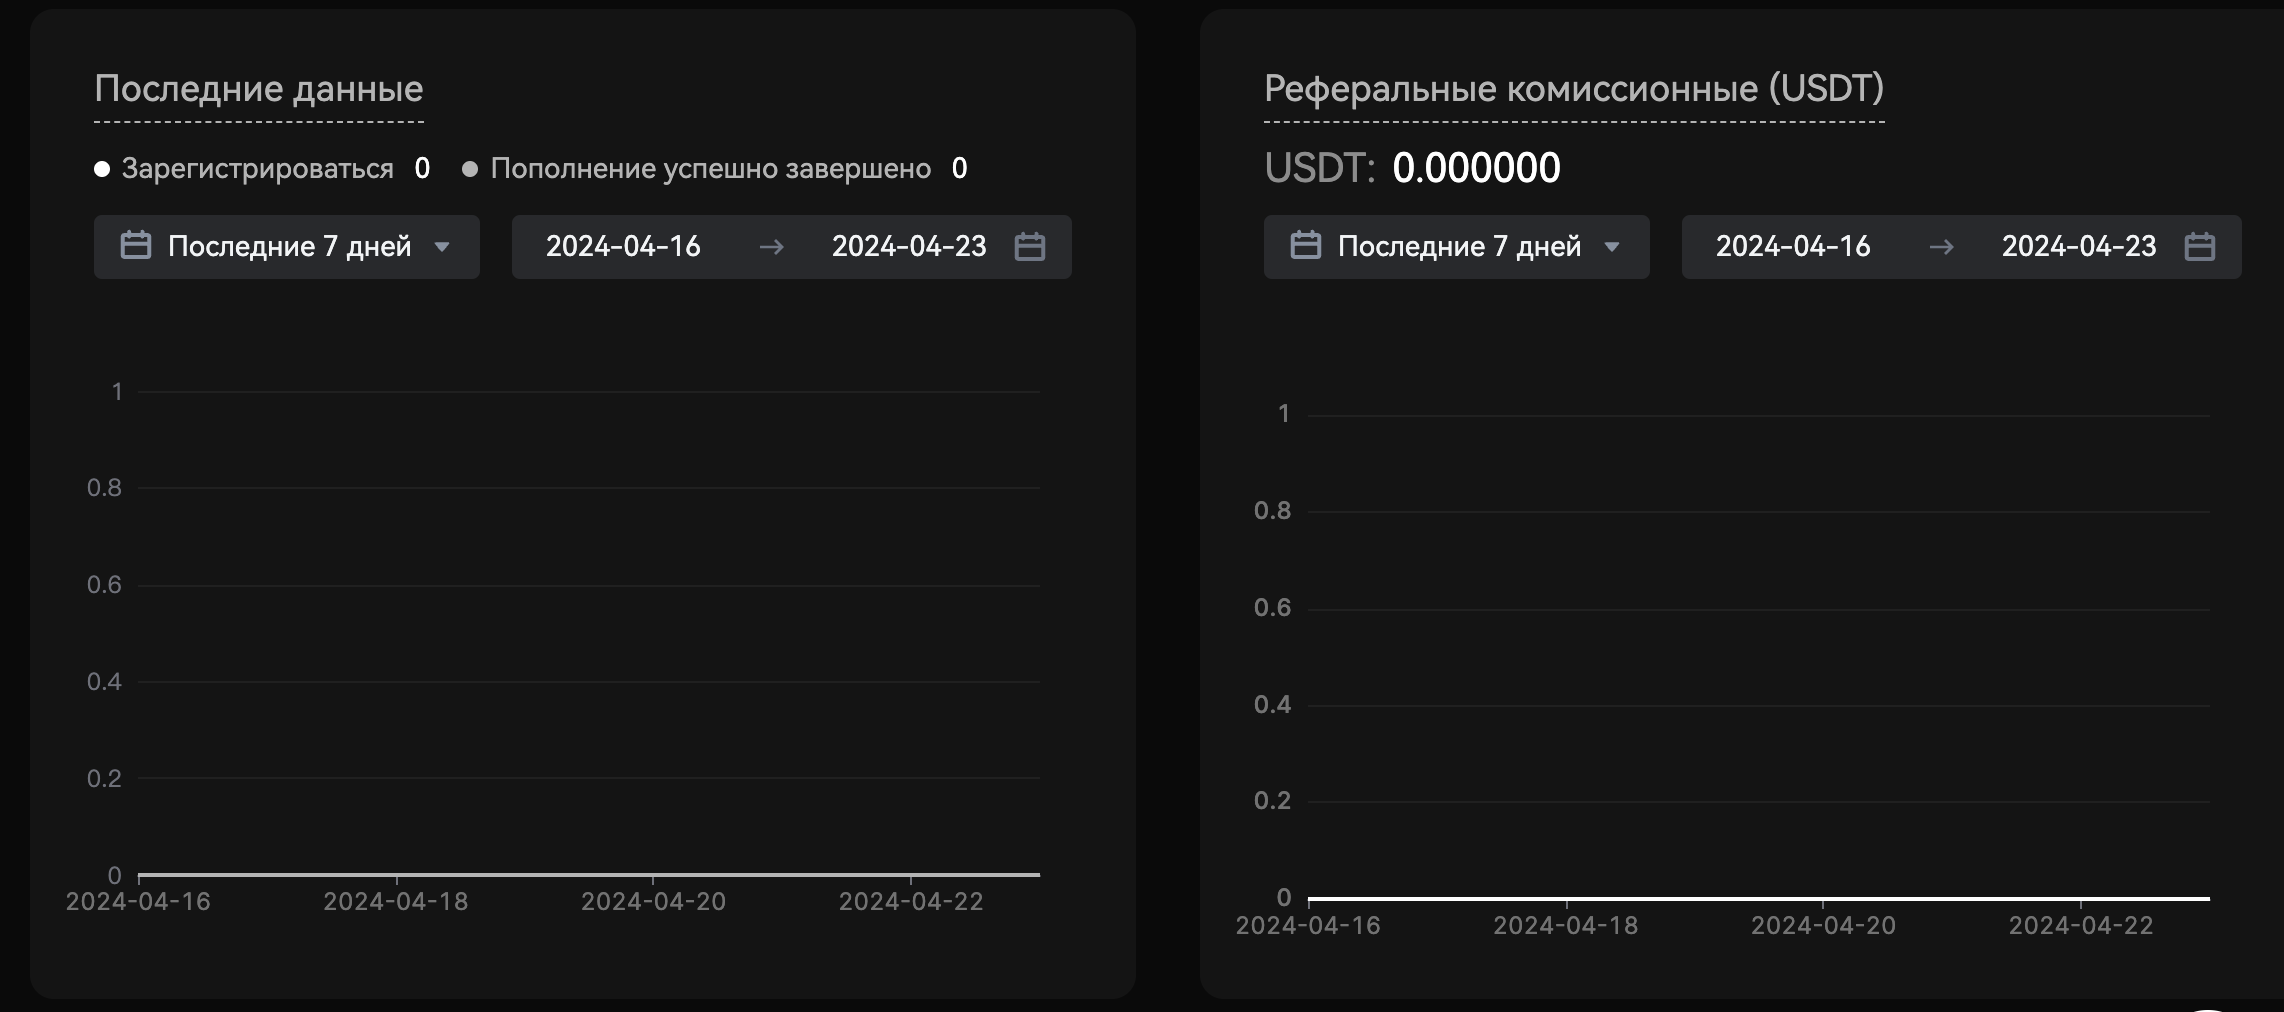Viewport: 2284px width, 1012px height.
Task: Click Реферальные комиссионные (USDT) panel title
Action: click(1574, 89)
